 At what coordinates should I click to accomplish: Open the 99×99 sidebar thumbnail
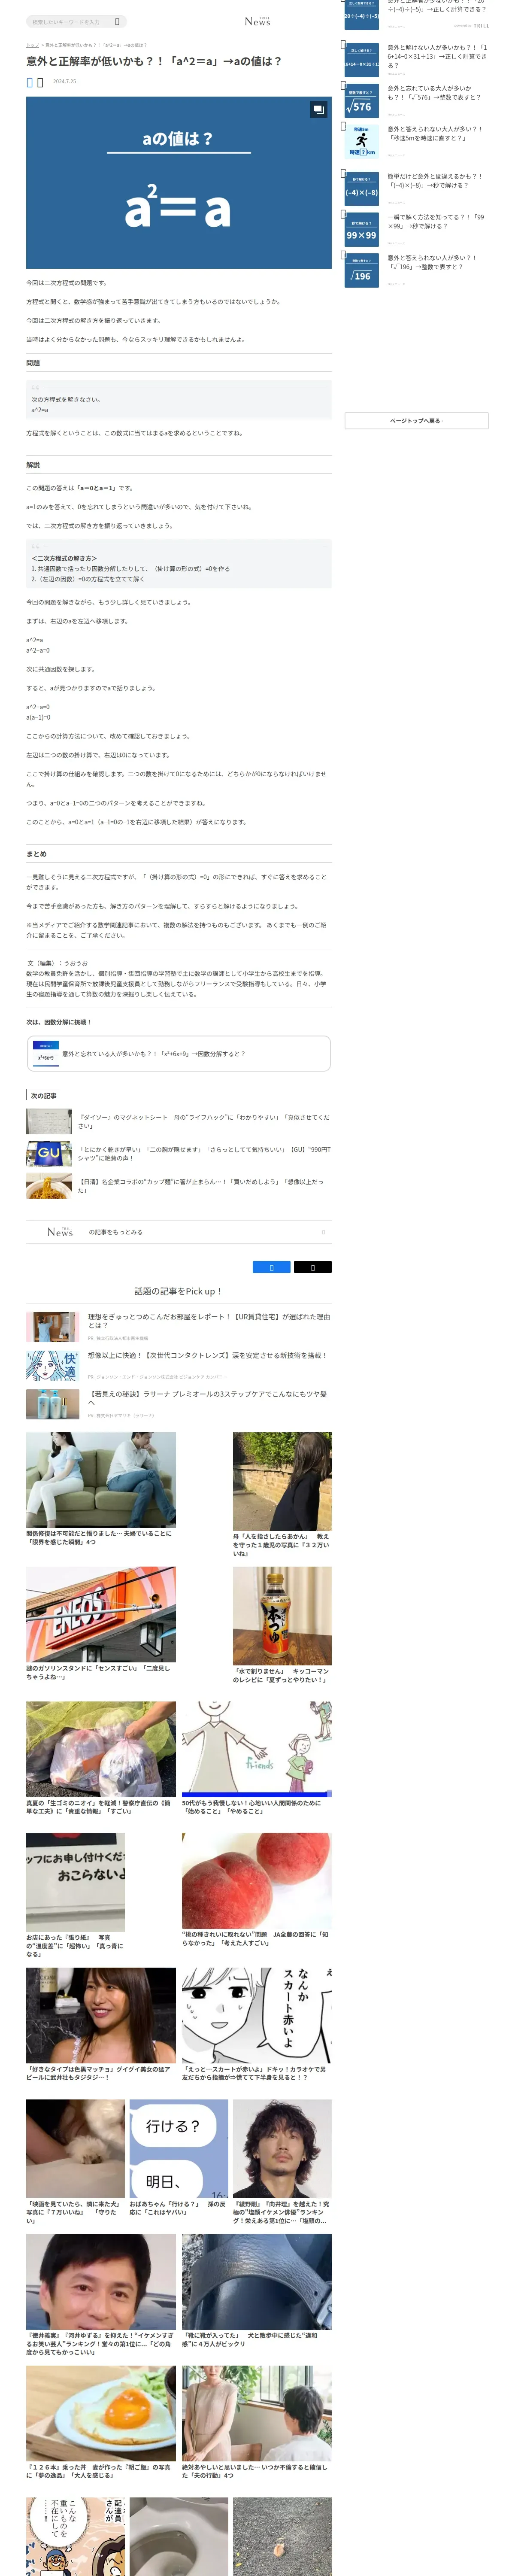click(x=361, y=230)
